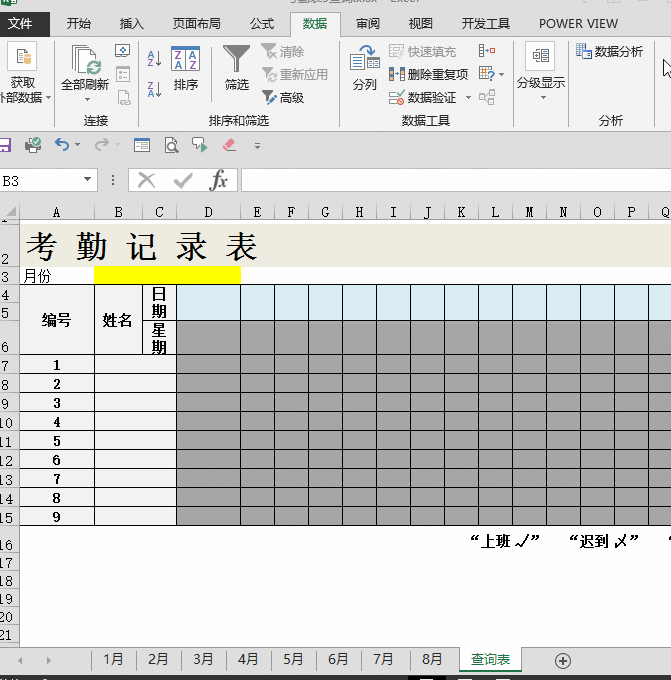Click the undo arrow in quick access toolbar
Image resolution: width=671 pixels, height=680 pixels.
[62, 145]
